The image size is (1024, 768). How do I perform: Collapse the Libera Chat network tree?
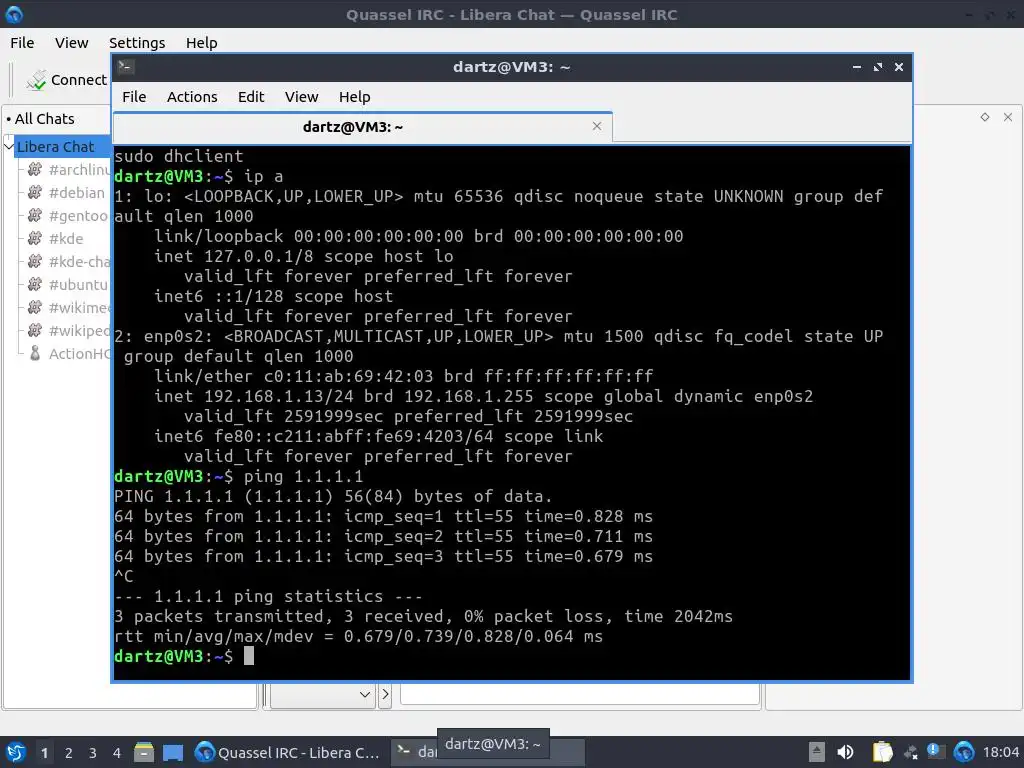tap(9, 146)
